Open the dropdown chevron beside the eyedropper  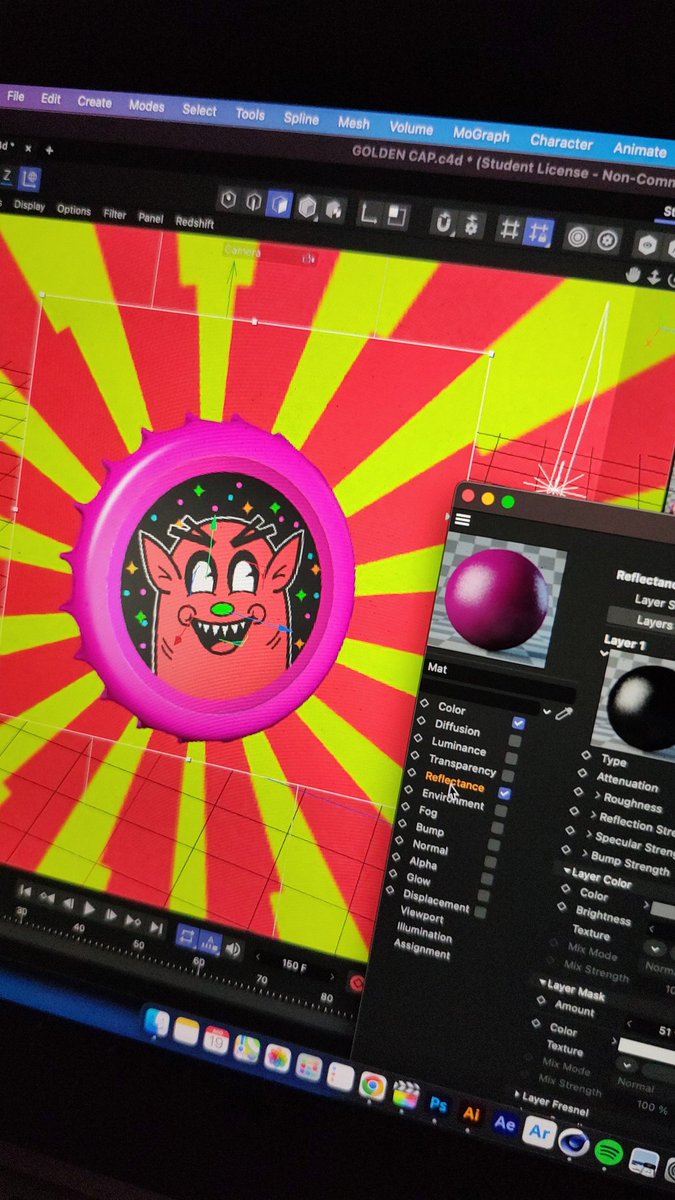(547, 711)
